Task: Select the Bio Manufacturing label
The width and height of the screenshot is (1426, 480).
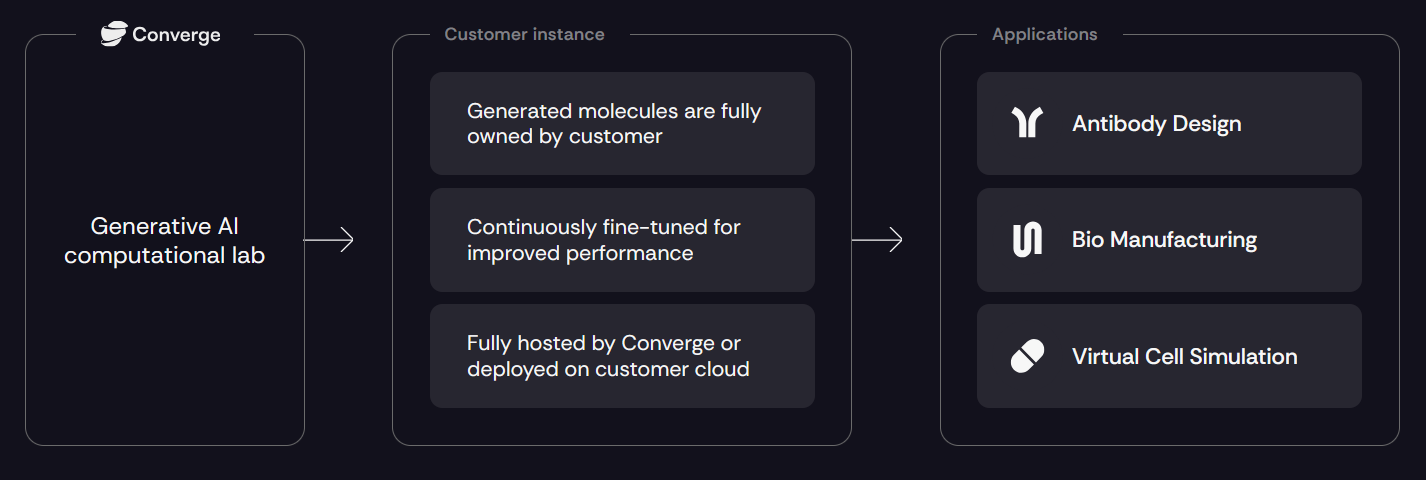Action: tap(1164, 240)
